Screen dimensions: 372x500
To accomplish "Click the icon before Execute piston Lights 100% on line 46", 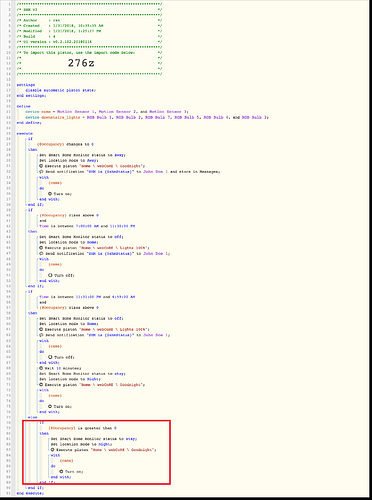I will coord(41,248).
